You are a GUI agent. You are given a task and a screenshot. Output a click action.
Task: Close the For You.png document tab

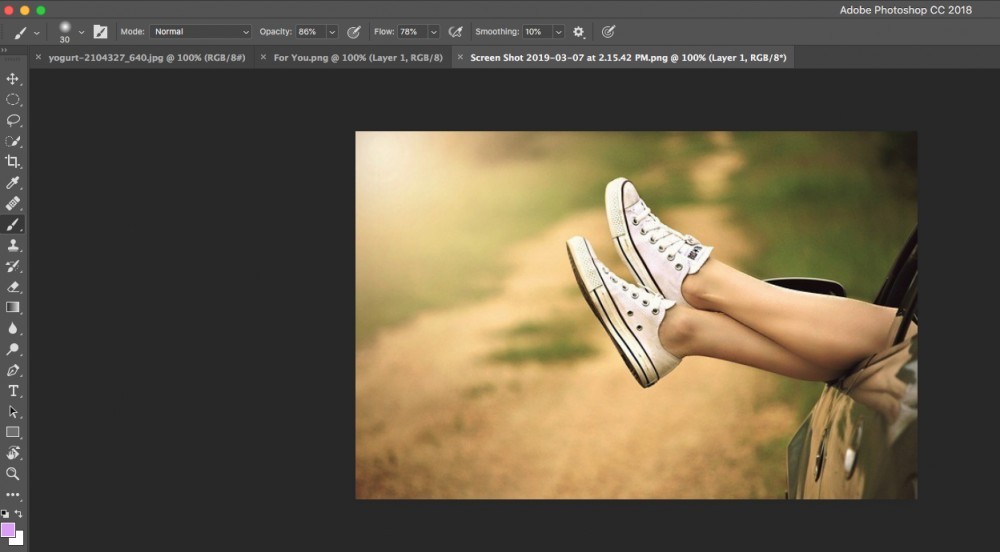(263, 57)
